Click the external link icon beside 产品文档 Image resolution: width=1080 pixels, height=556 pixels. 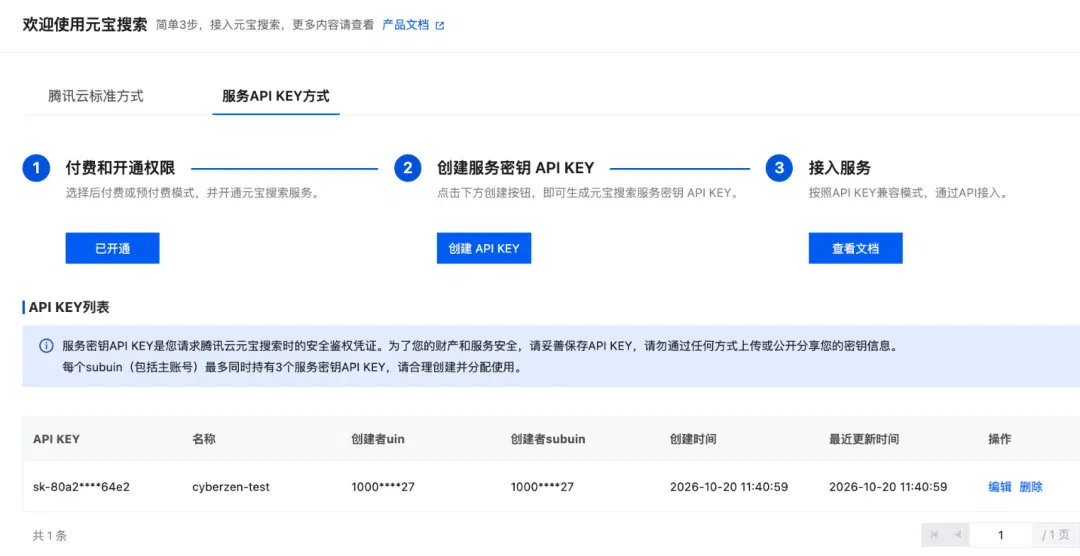tap(440, 25)
